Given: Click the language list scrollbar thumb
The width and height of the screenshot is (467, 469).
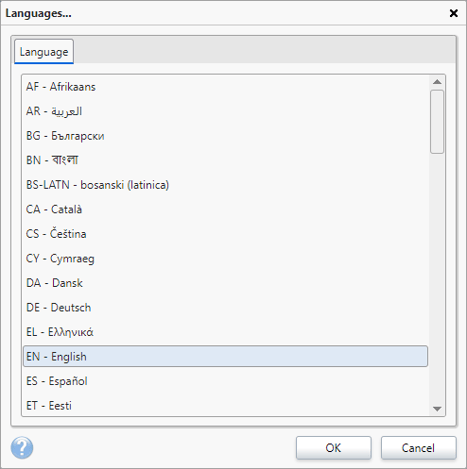Looking at the screenshot, I should (x=437, y=122).
